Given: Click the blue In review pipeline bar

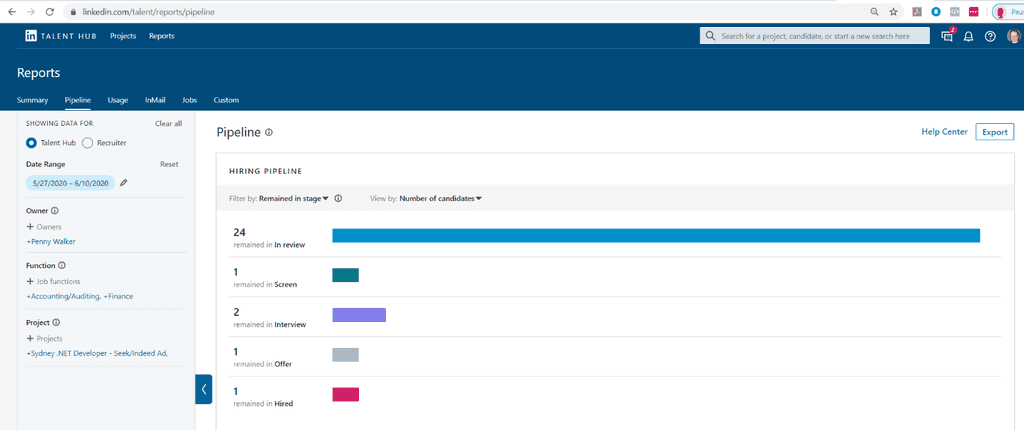Looking at the screenshot, I should point(655,236).
